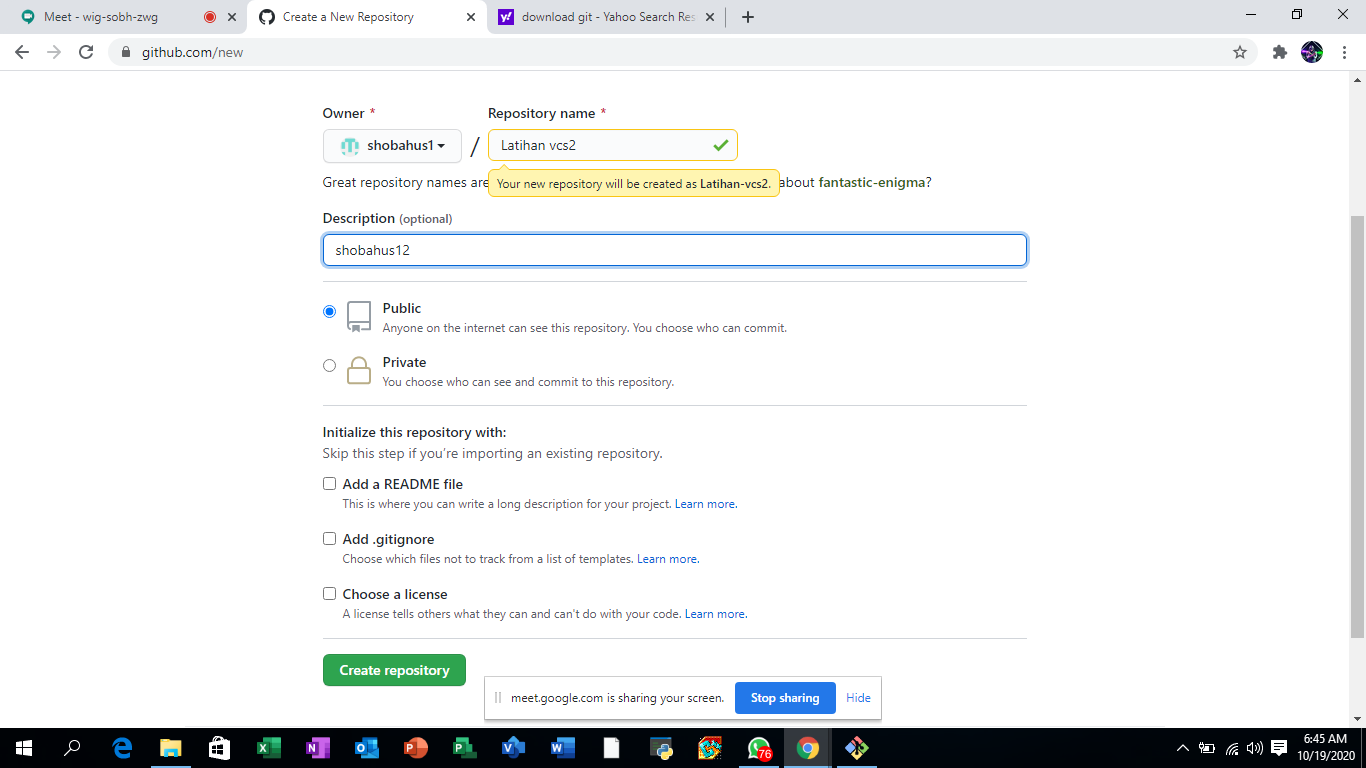
Task: Click the Chrome extensions puzzle icon
Action: pos(1280,52)
